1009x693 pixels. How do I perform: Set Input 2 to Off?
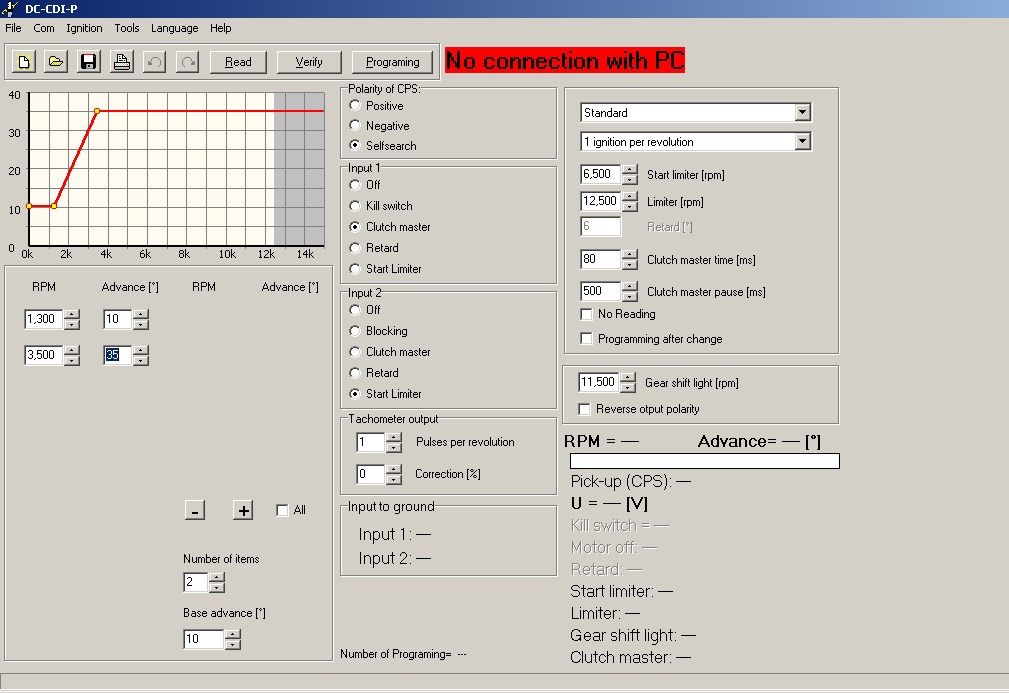[355, 310]
